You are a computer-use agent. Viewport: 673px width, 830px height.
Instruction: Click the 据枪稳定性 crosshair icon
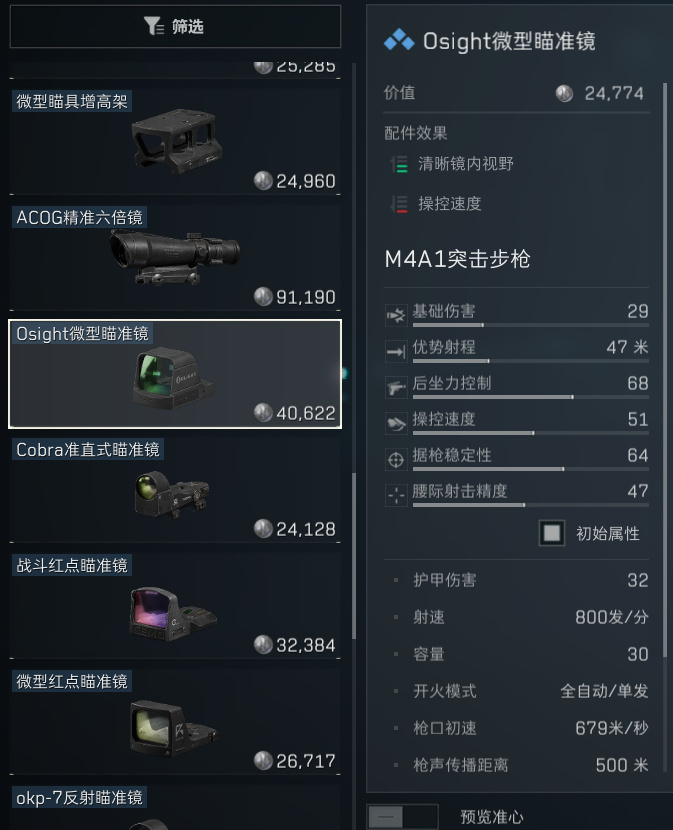pyautogui.click(x=396, y=459)
